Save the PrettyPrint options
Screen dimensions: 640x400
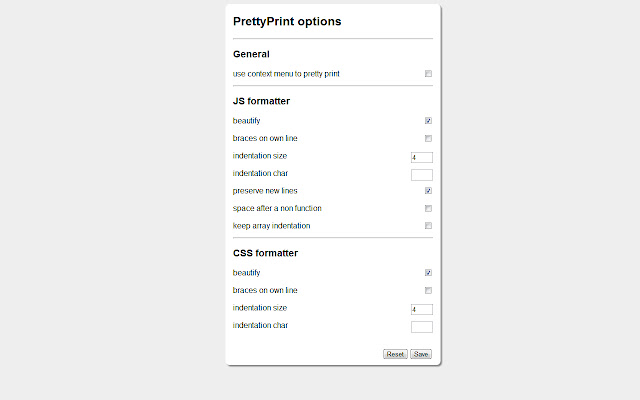[x=421, y=354]
